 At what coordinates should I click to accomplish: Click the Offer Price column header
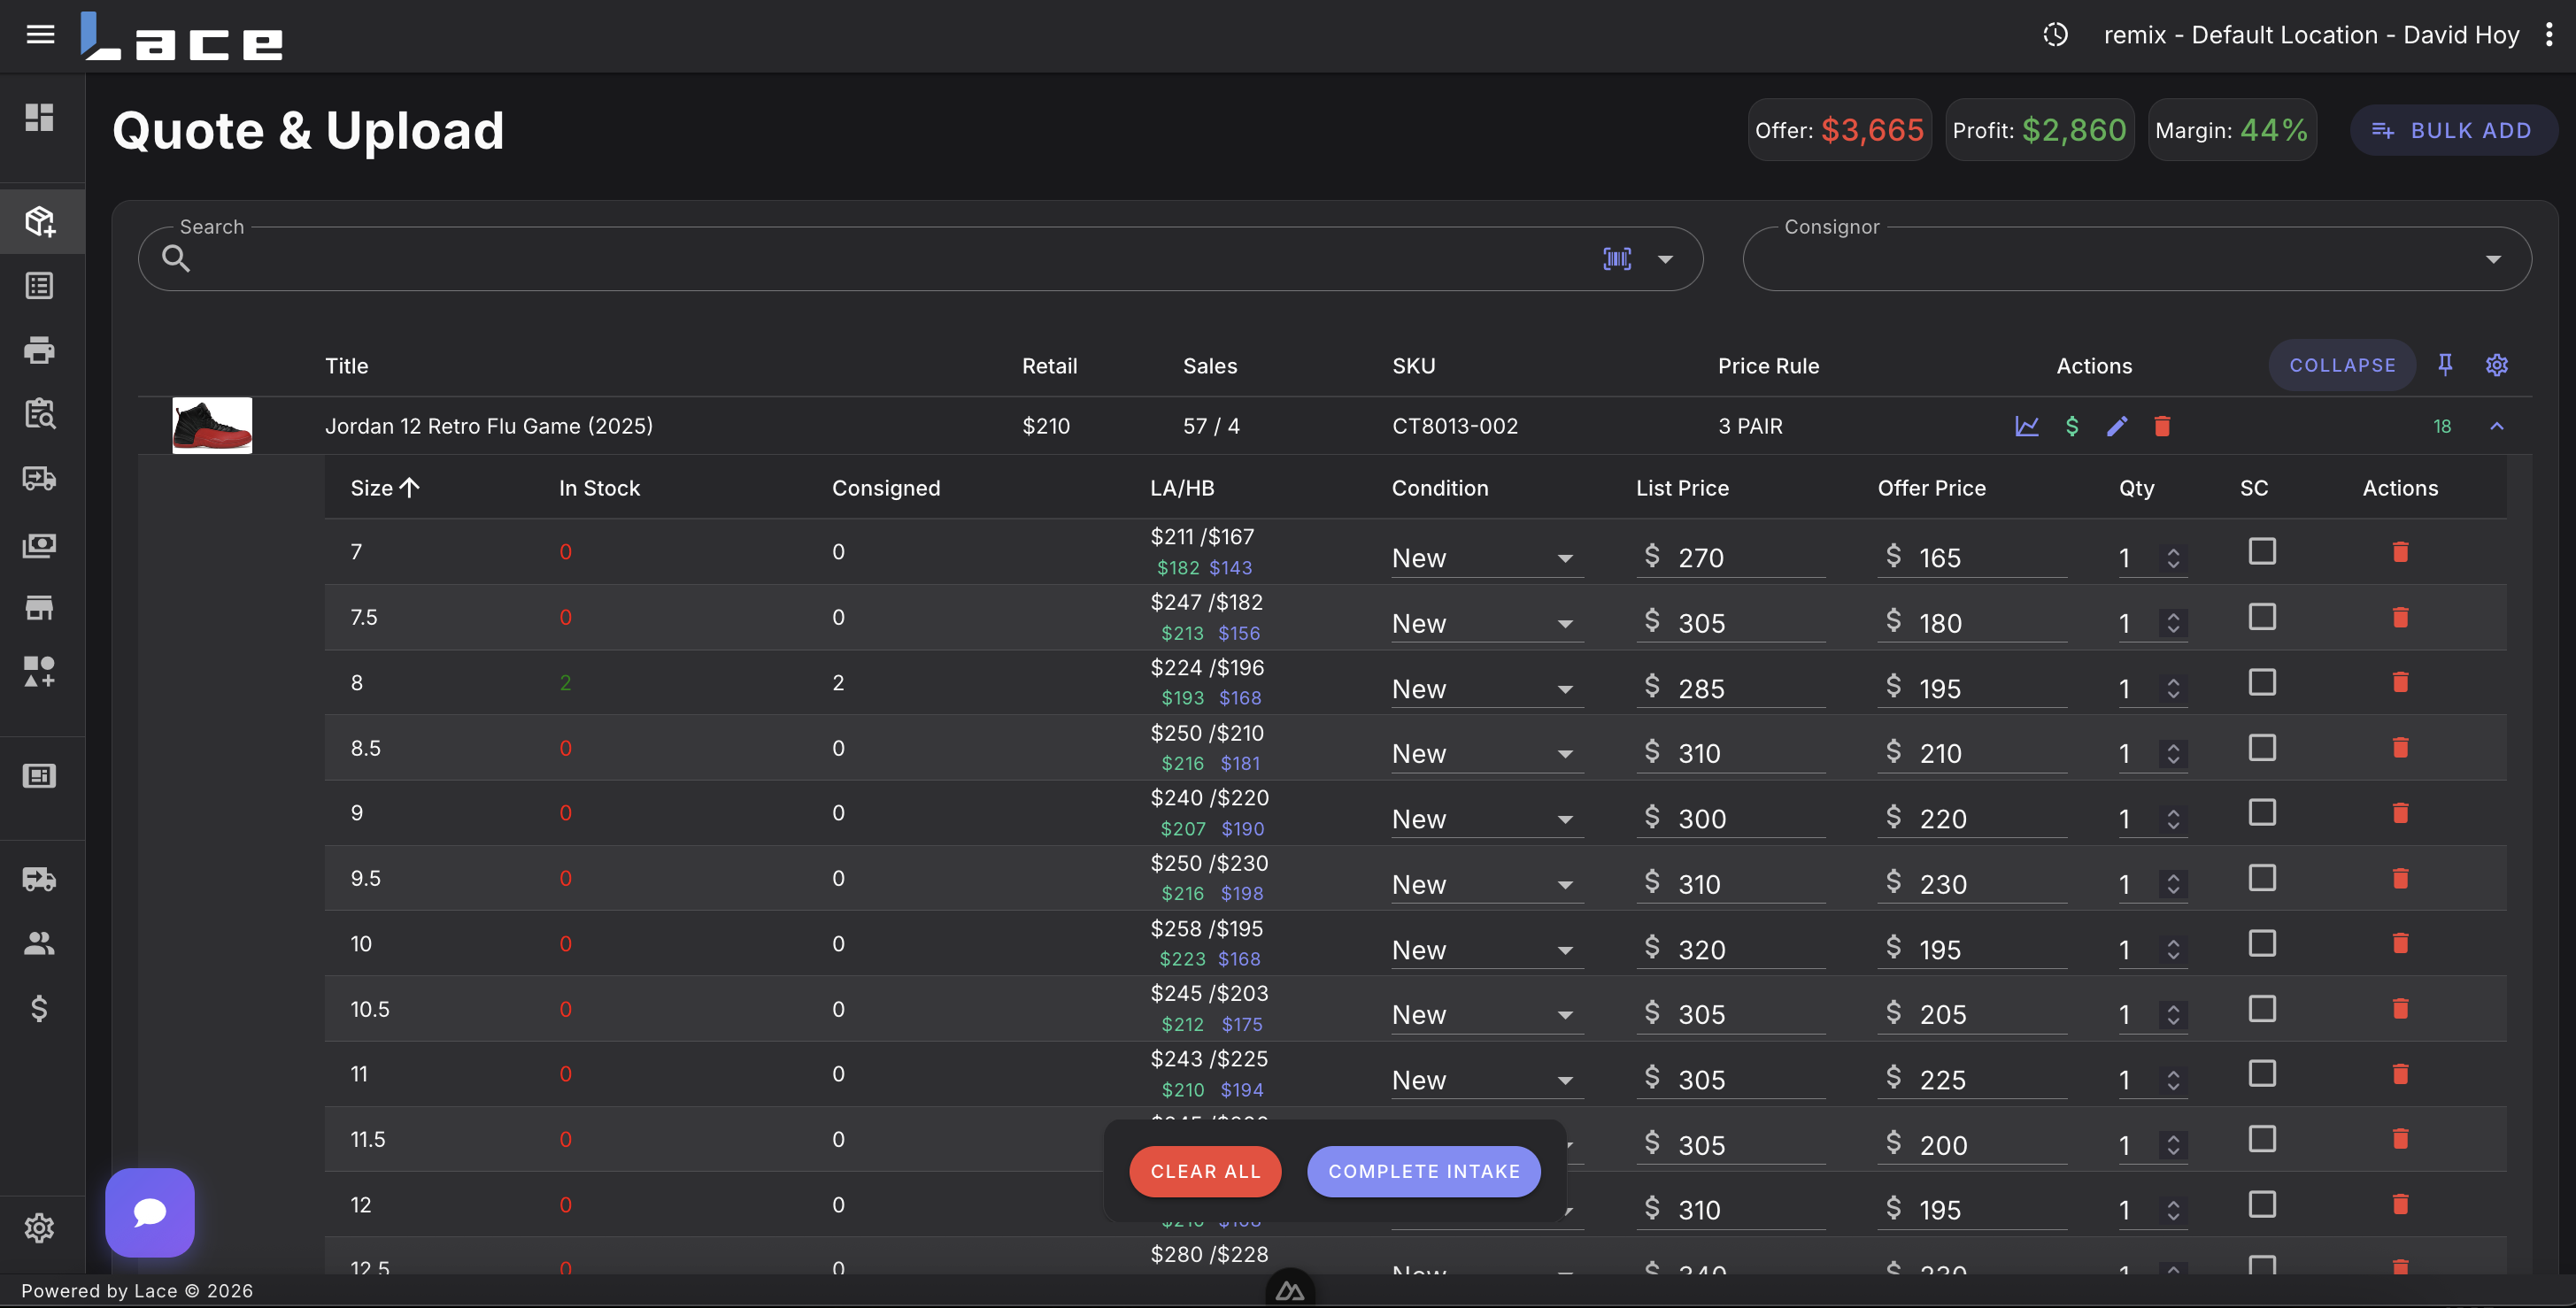[1931, 488]
